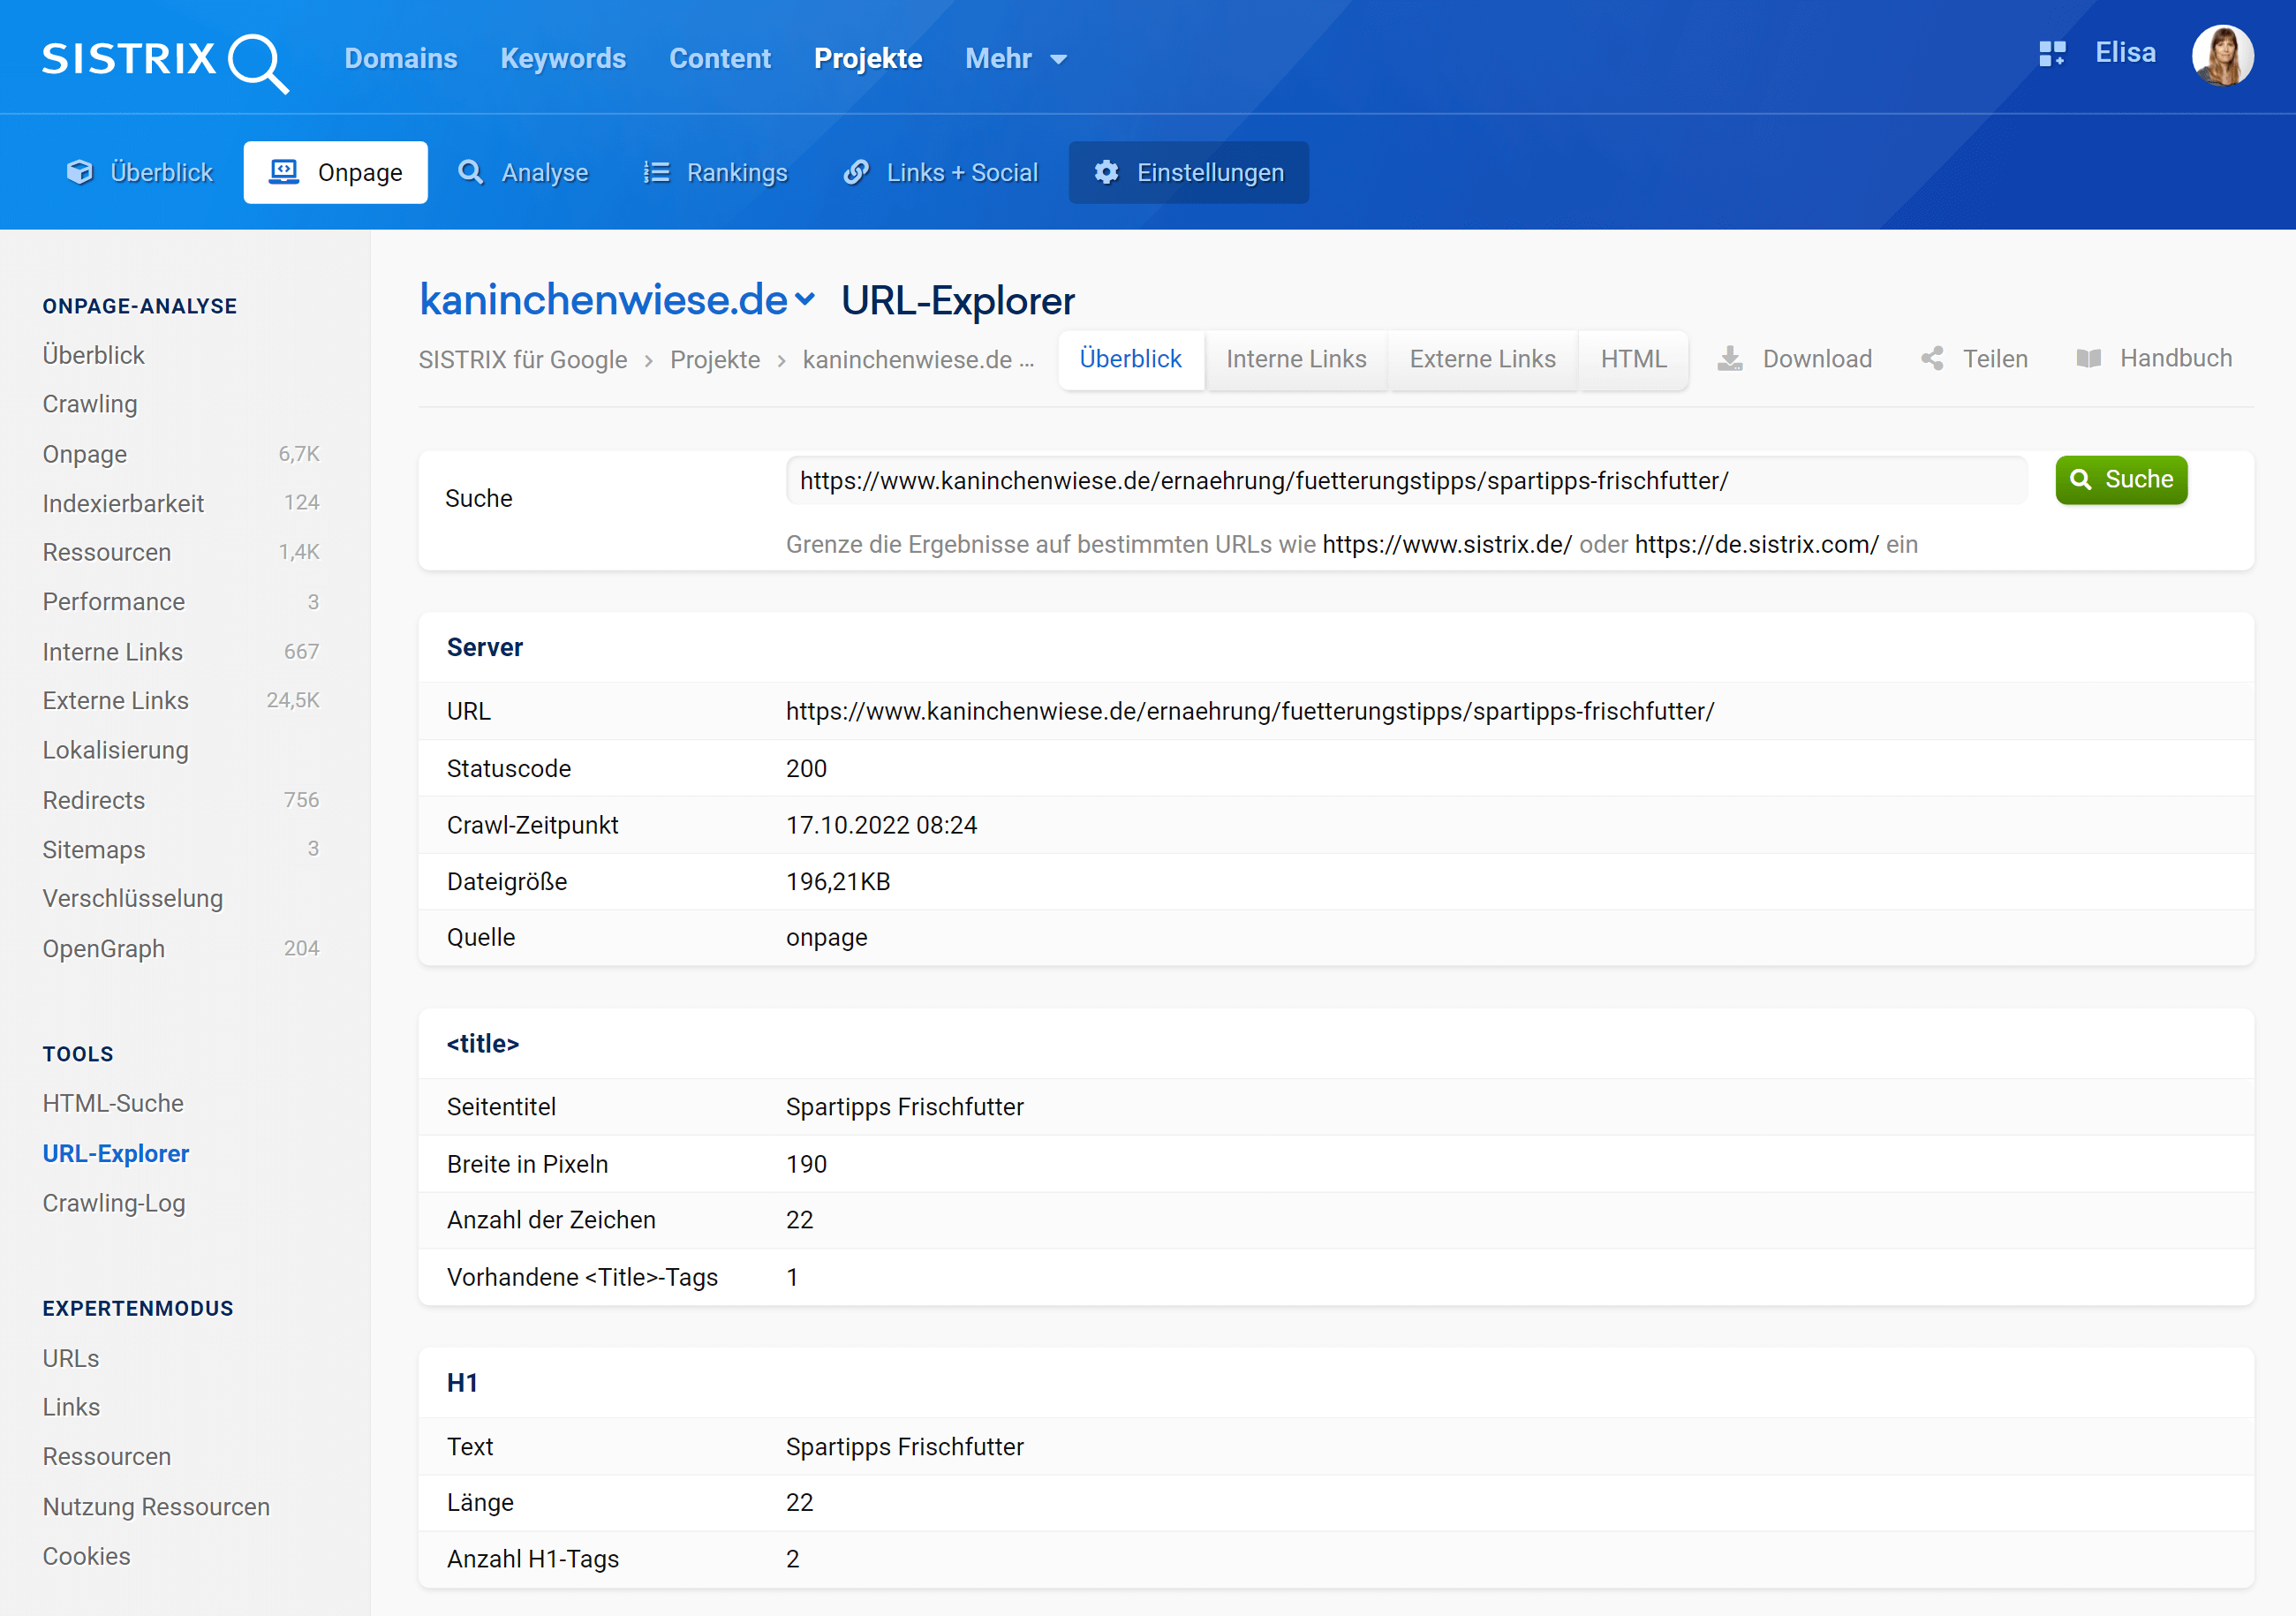Image resolution: width=2296 pixels, height=1616 pixels.
Task: Click the Links + Social chain icon
Action: coord(856,172)
